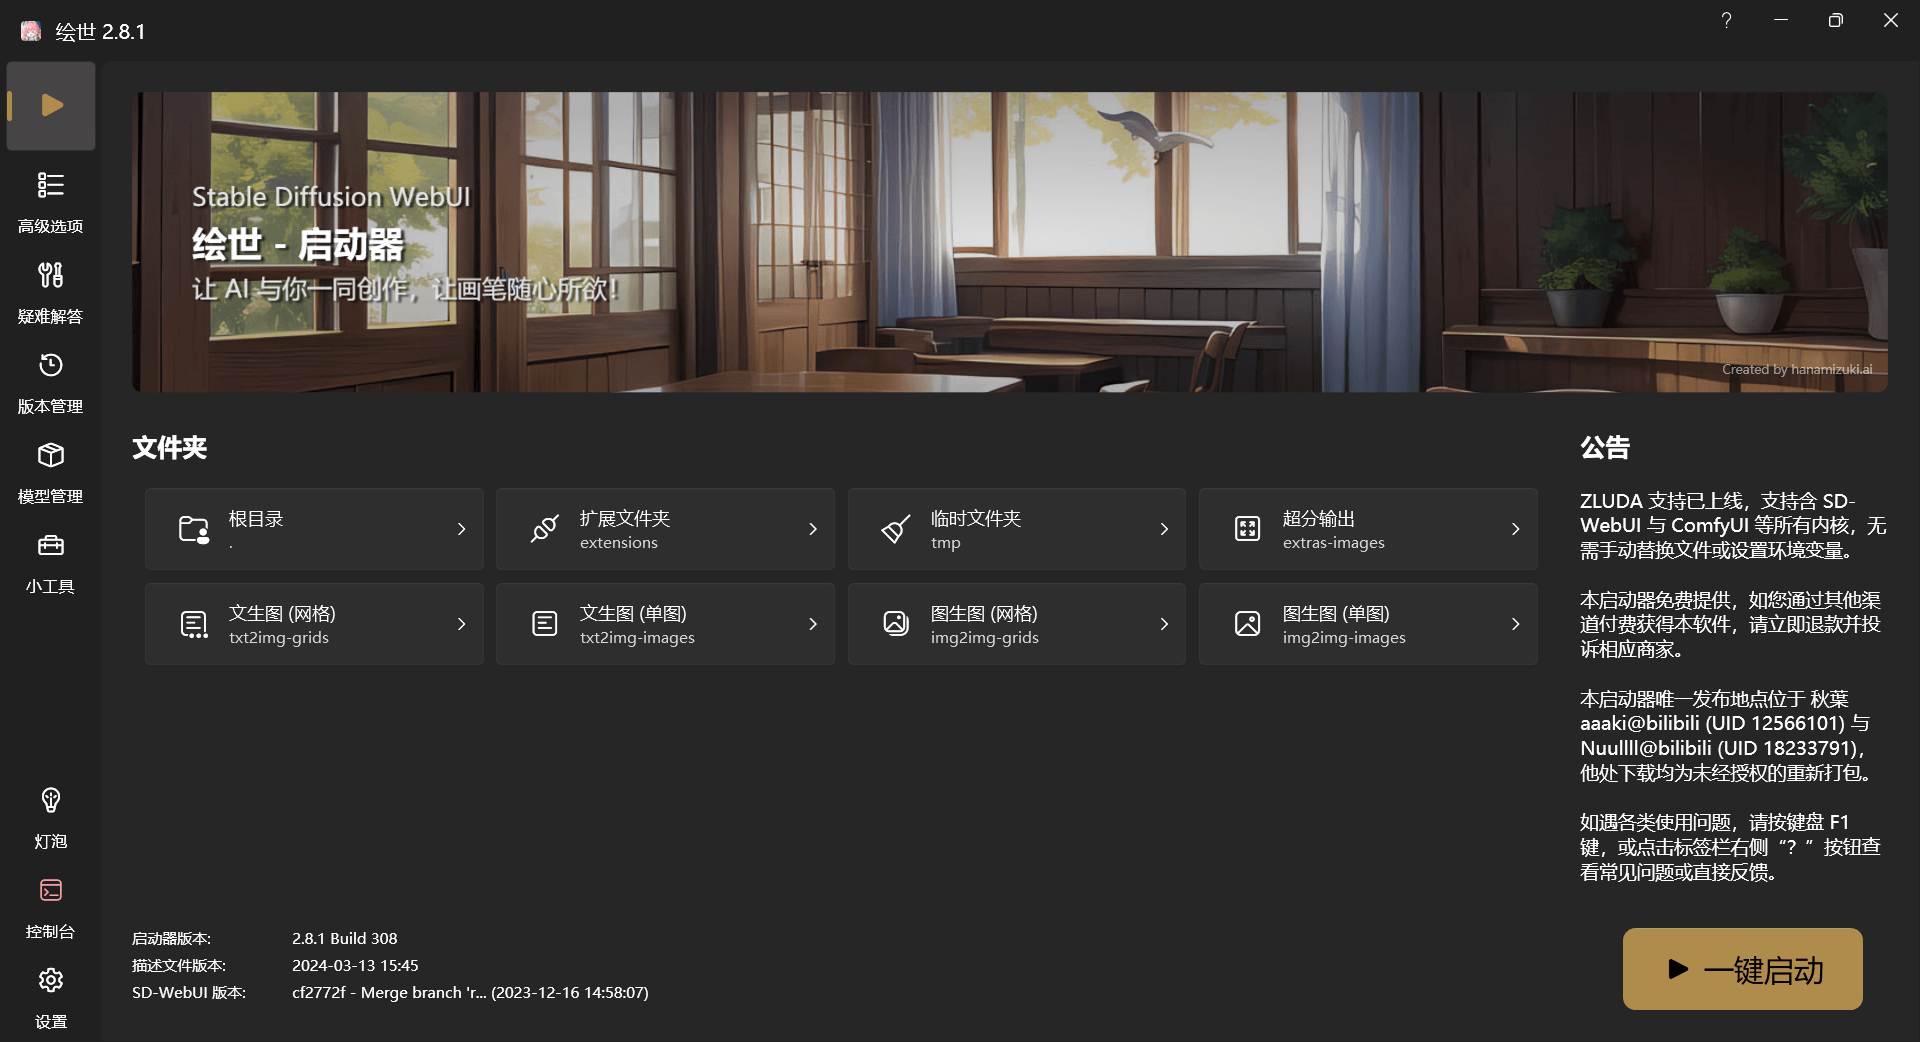The height and width of the screenshot is (1042, 1920).
Task: Click the 超分输出 upscale icon
Action: pos(1247,529)
